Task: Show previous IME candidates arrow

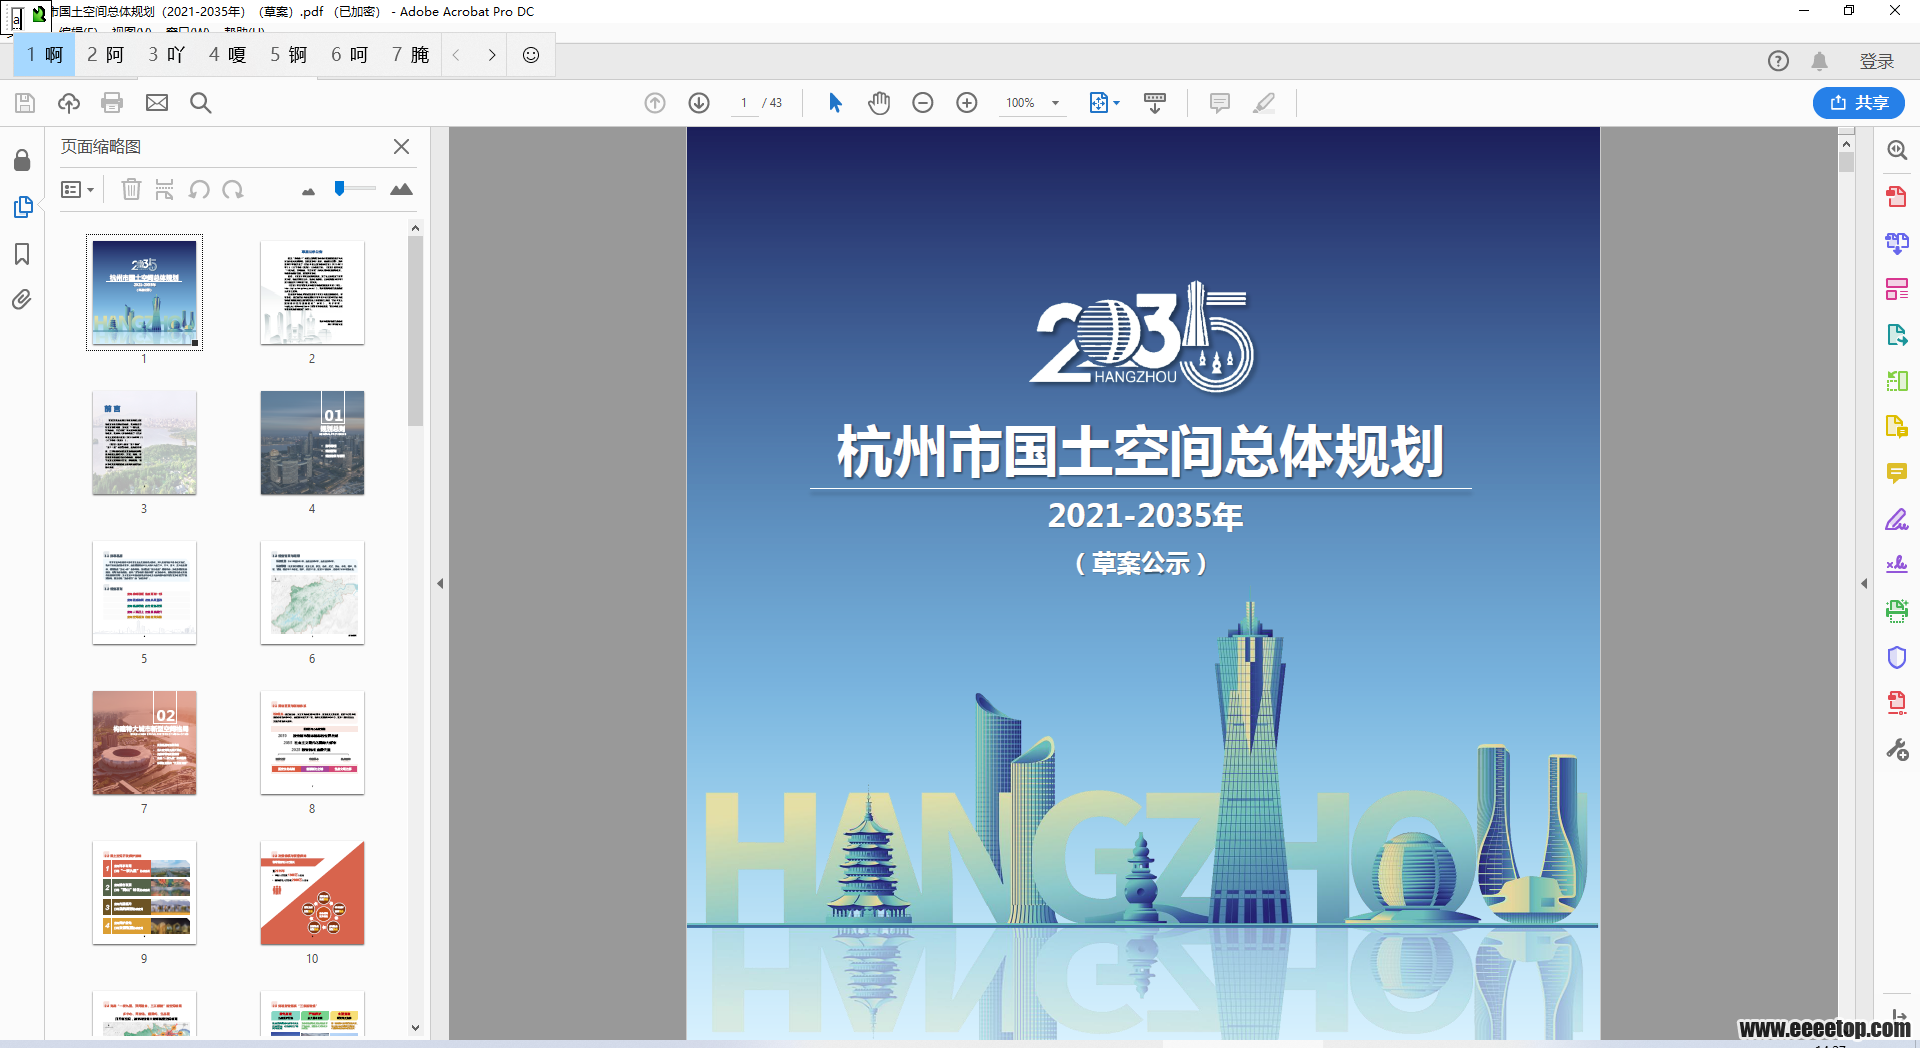Action: pos(456,55)
